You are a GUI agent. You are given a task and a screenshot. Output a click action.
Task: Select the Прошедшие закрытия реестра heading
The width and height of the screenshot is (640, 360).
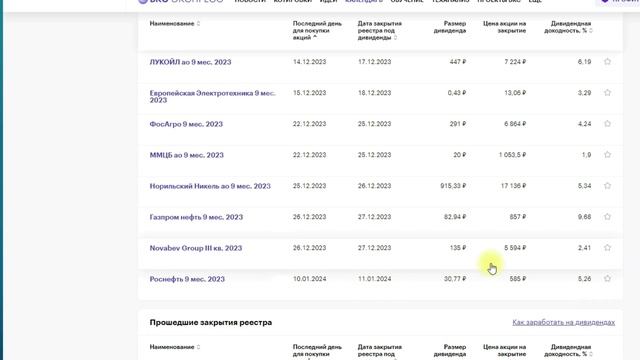click(211, 322)
